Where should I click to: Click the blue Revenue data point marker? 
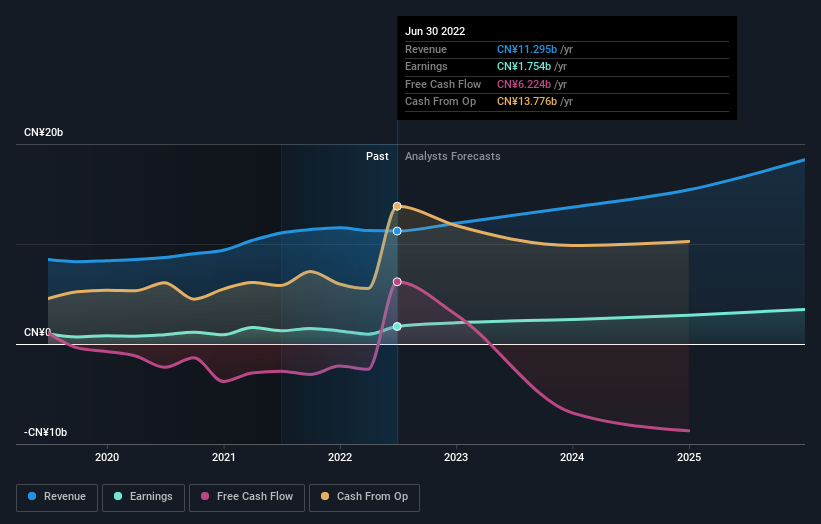click(397, 231)
